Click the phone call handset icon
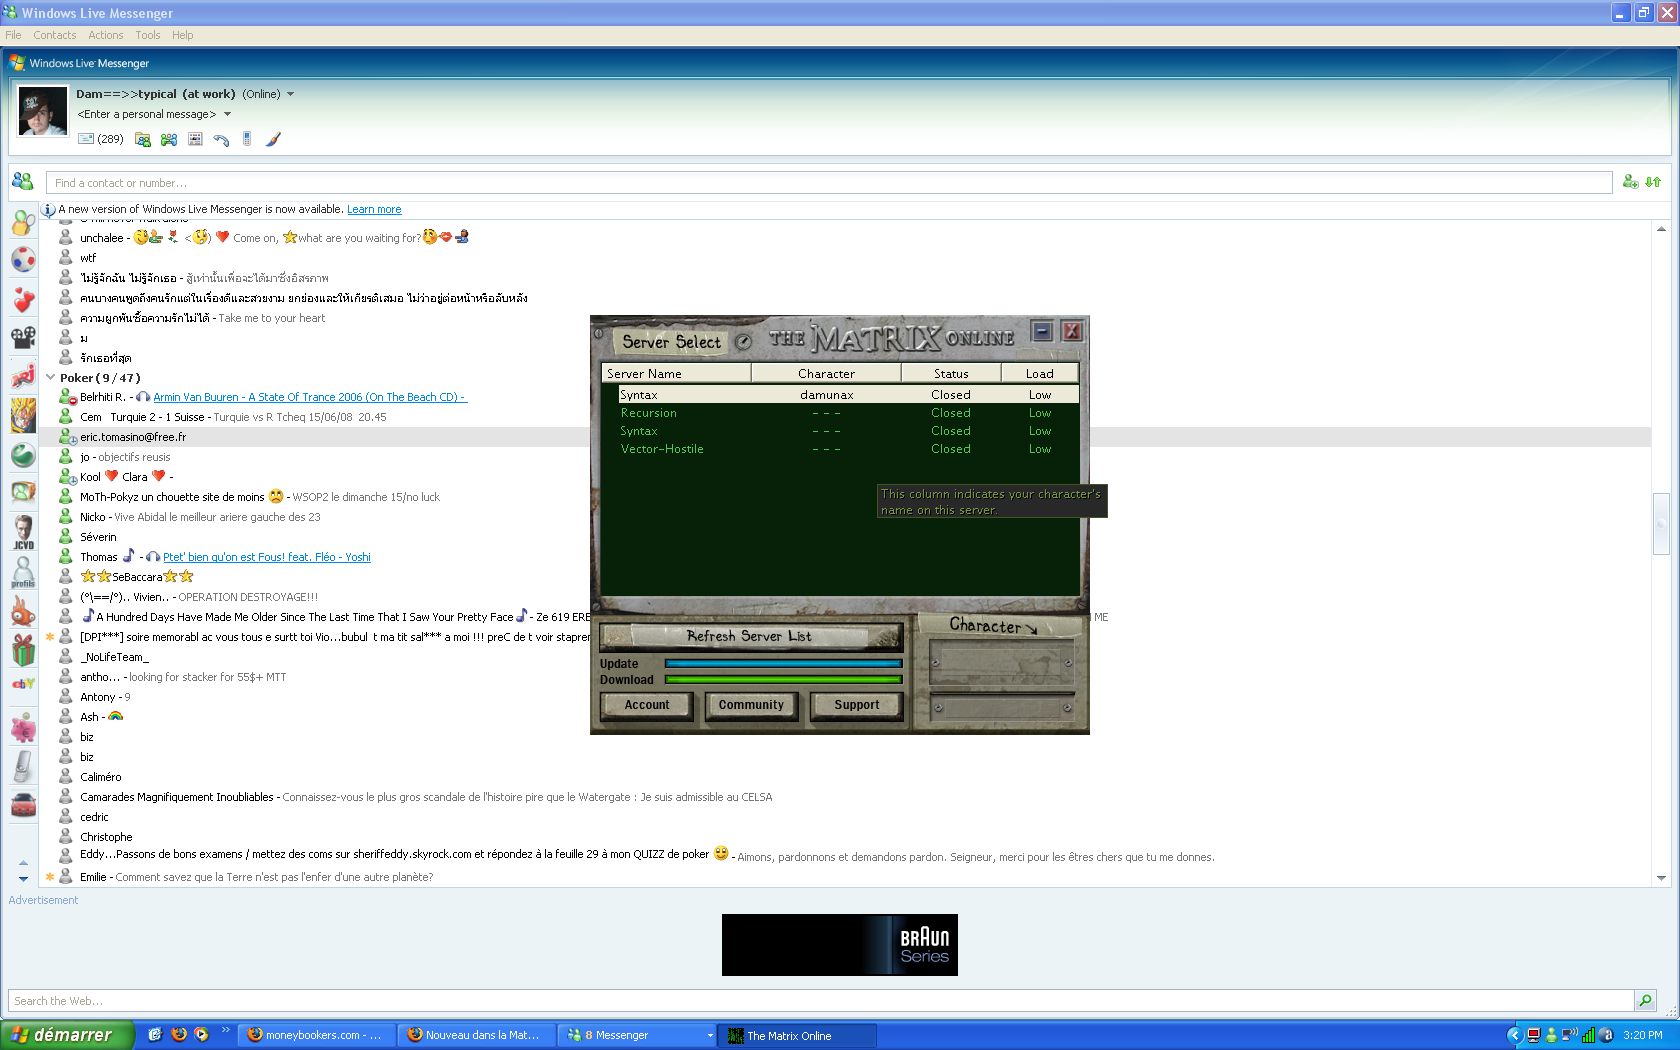1680x1050 pixels. (221, 139)
